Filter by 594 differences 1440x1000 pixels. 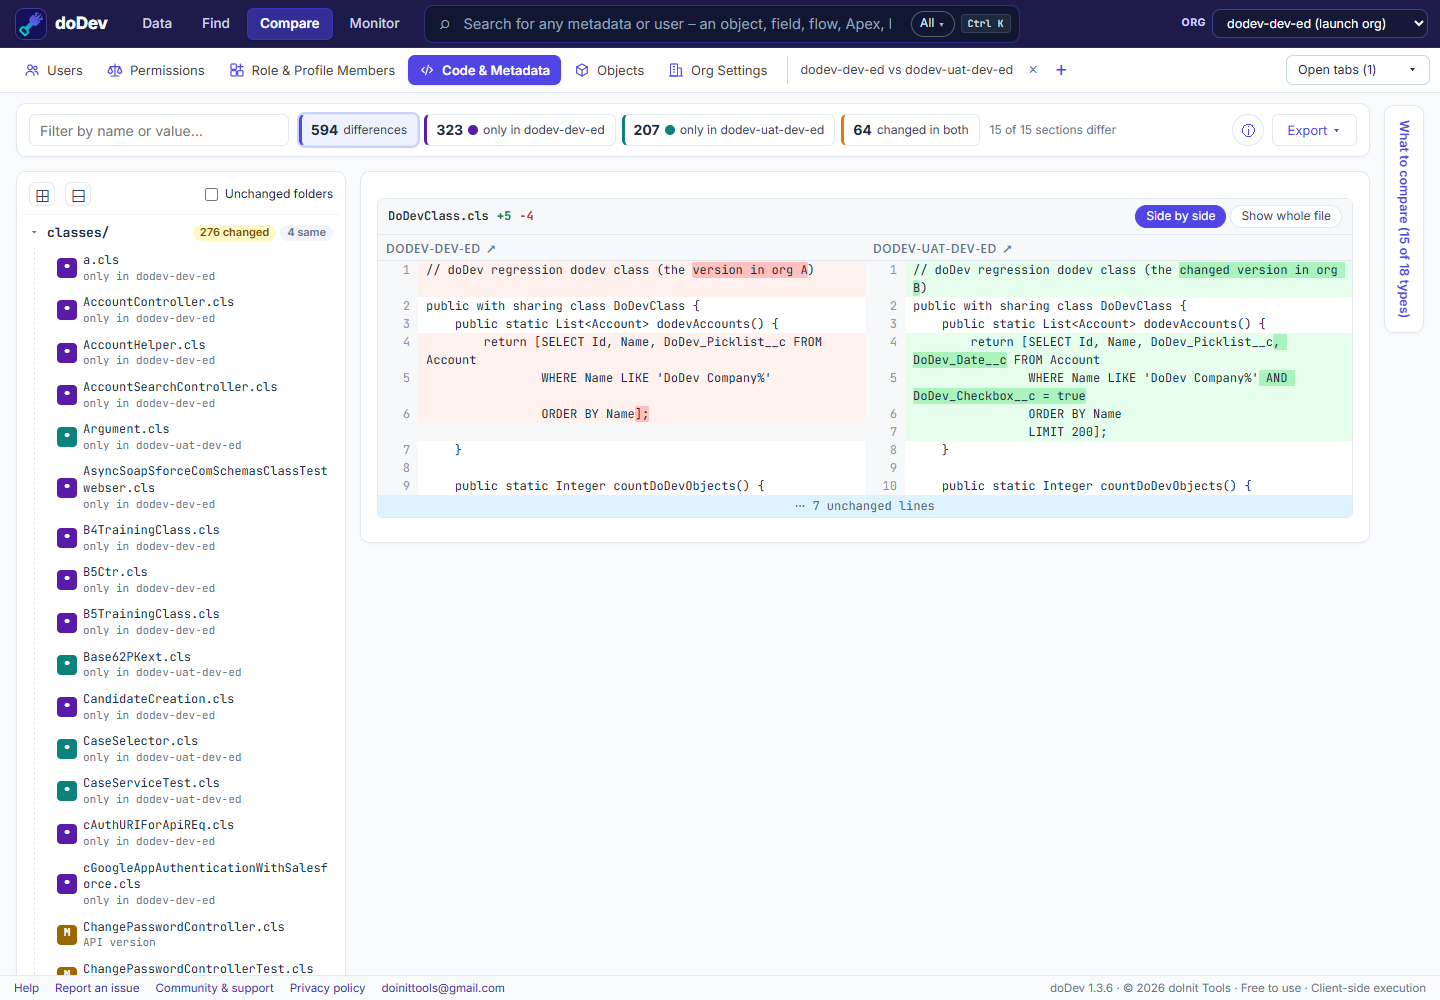click(359, 130)
